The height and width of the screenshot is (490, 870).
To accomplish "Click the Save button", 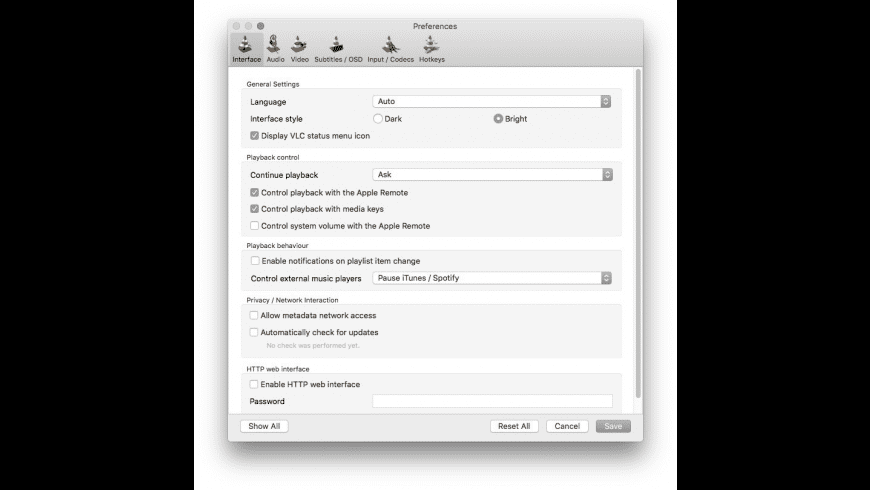I will pos(613,426).
